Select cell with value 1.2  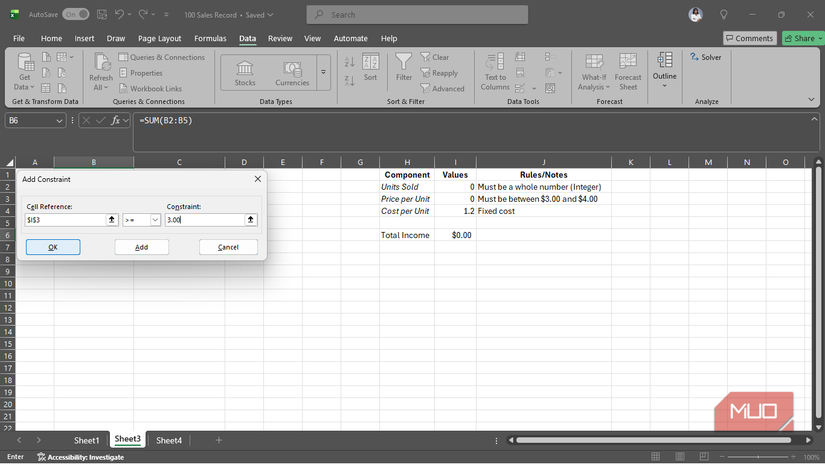pyautogui.click(x=455, y=211)
